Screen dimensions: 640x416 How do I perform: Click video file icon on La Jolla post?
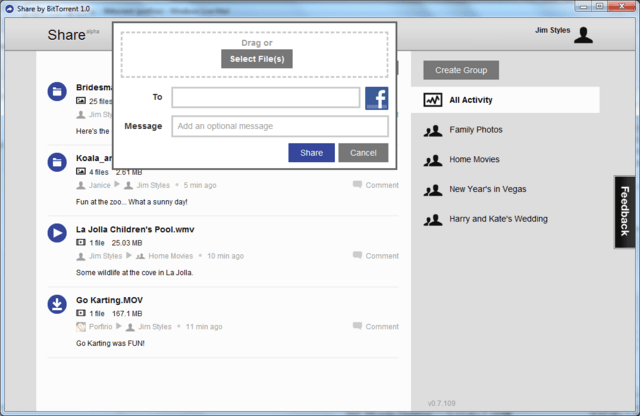[x=81, y=242]
